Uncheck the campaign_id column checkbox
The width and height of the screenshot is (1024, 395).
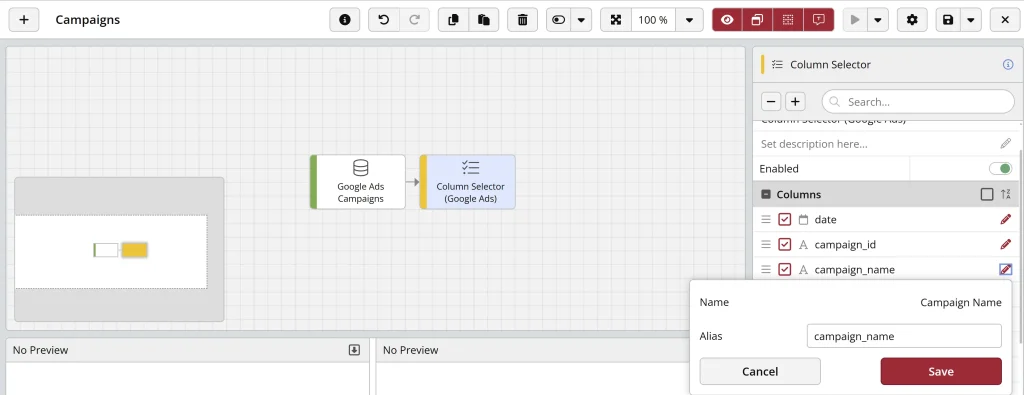coord(784,244)
